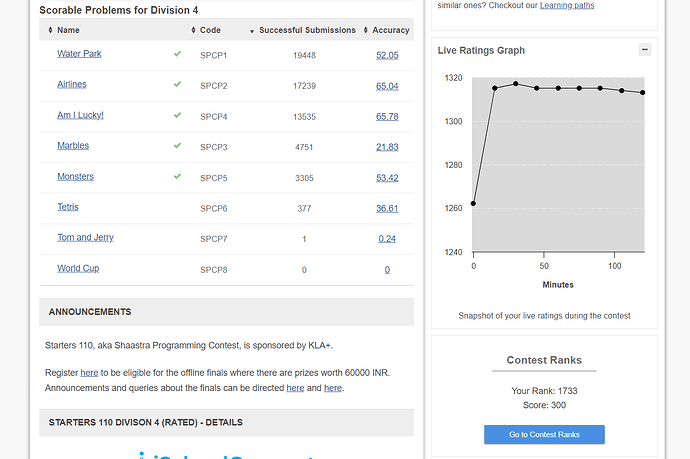The image size is (690, 459).
Task: Click the green checkmark beside Am I Lucky!
Action: click(177, 115)
